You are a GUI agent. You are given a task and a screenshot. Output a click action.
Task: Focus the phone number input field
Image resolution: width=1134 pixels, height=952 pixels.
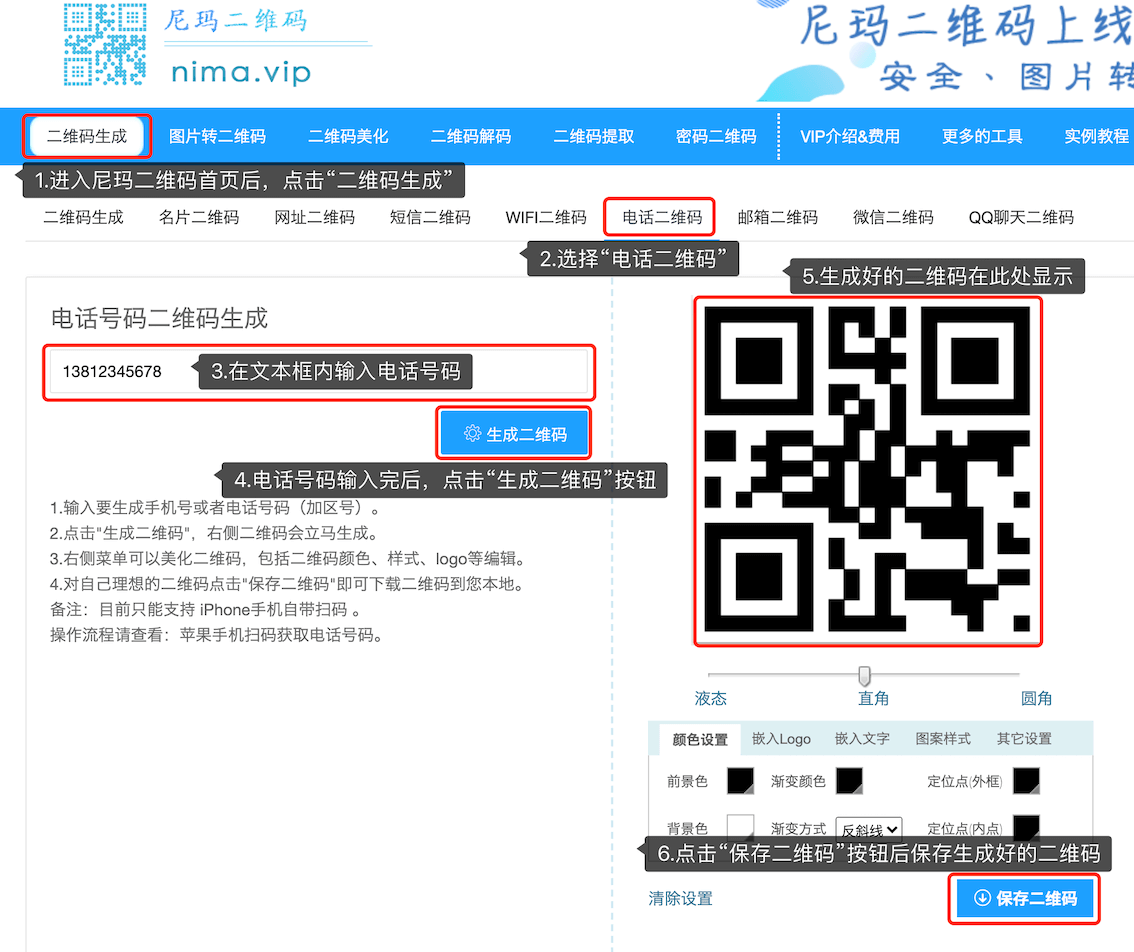click(319, 372)
